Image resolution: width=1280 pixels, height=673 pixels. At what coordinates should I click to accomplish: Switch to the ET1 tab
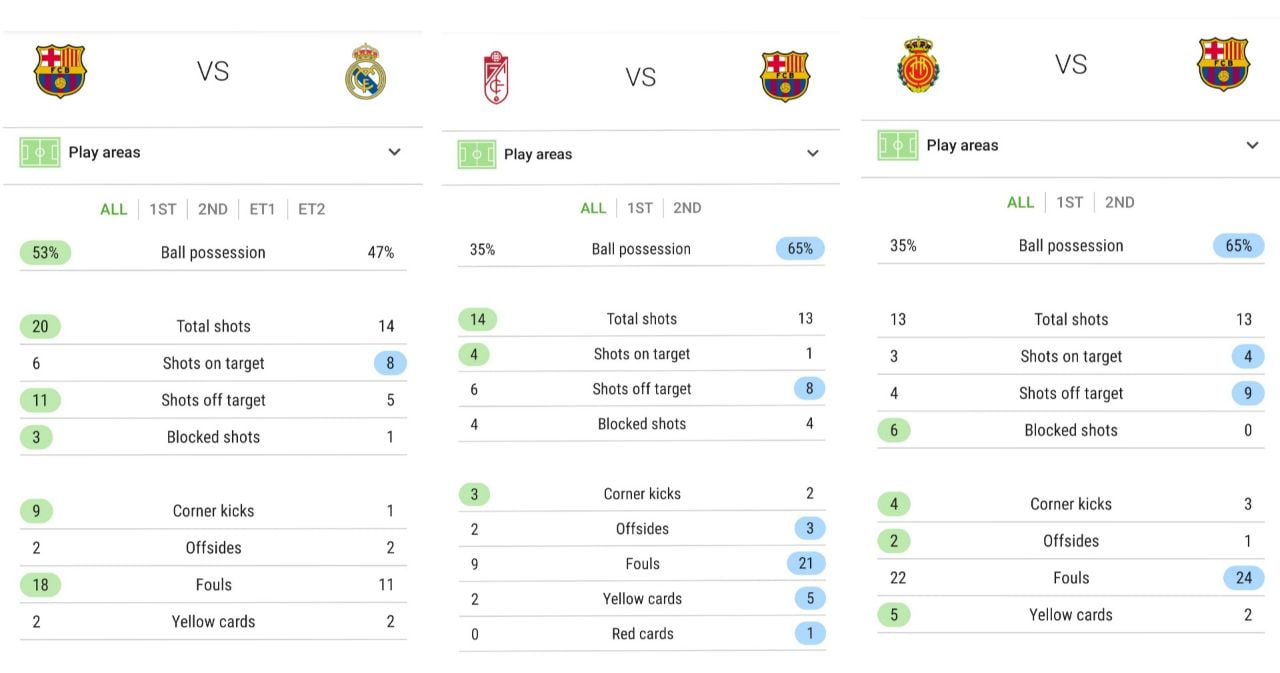click(x=262, y=209)
